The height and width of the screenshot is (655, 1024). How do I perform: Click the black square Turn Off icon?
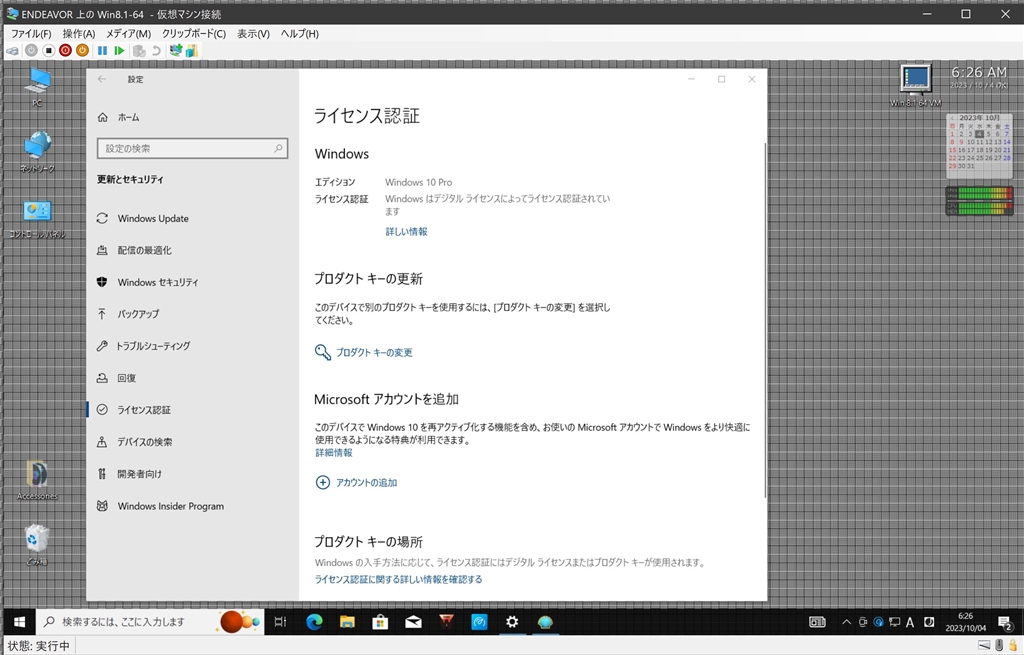[48, 50]
